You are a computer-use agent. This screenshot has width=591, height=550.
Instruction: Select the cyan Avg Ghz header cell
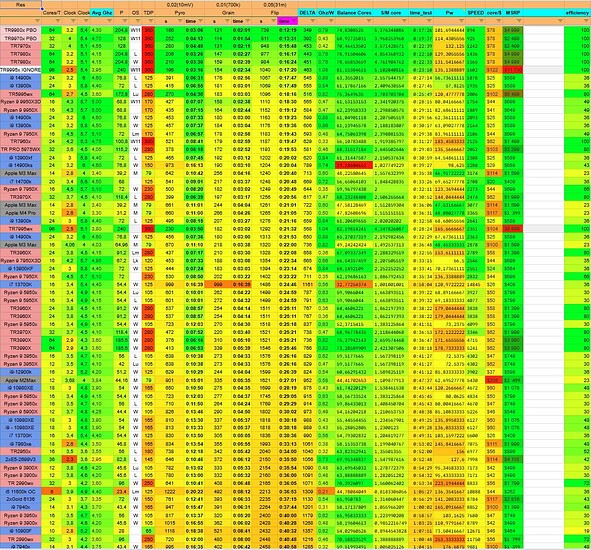[102, 13]
